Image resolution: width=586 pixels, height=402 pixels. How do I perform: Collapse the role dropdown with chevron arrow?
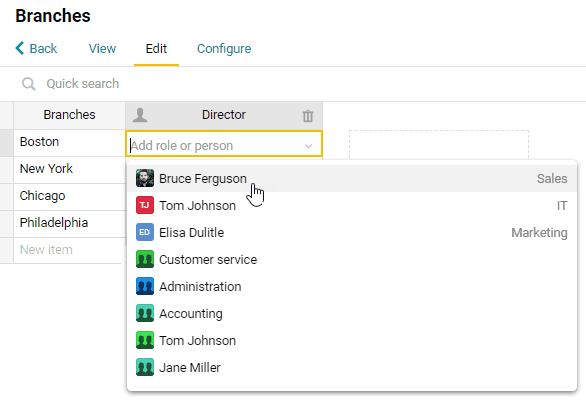click(x=308, y=146)
